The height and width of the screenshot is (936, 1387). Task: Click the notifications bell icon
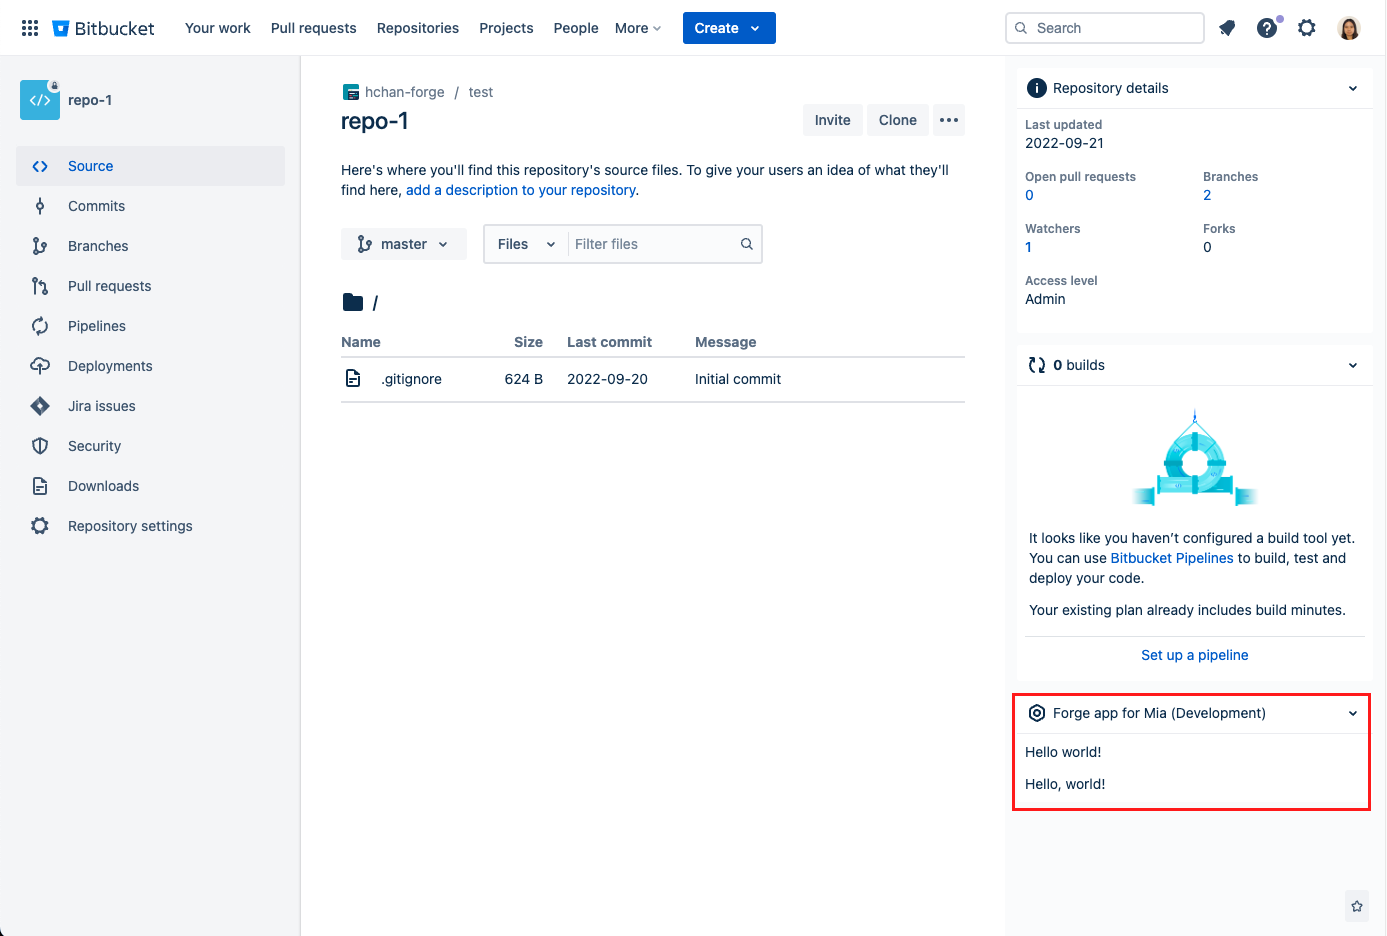coord(1226,28)
